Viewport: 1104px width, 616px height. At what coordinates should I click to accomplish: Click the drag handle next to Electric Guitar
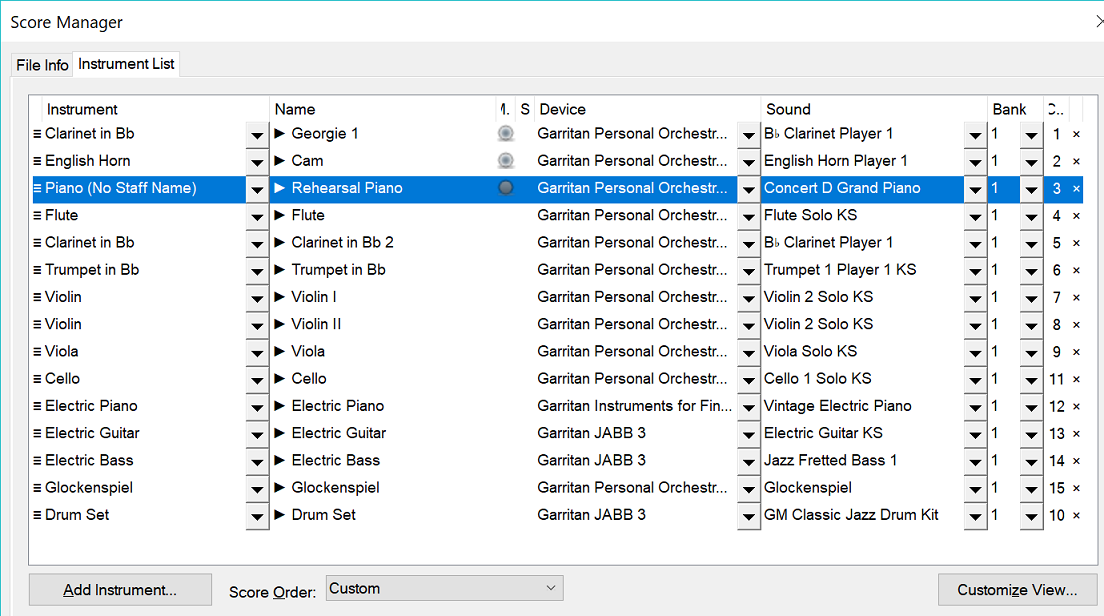[x=37, y=434]
